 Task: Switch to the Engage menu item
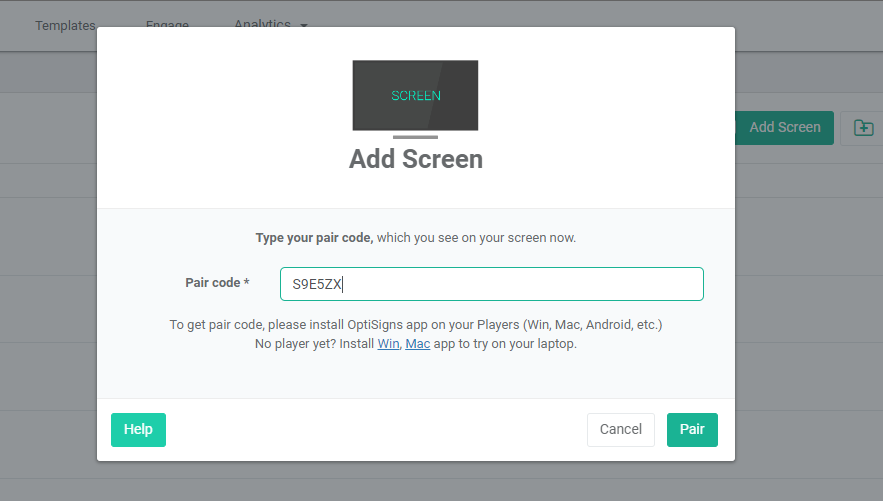tap(166, 25)
